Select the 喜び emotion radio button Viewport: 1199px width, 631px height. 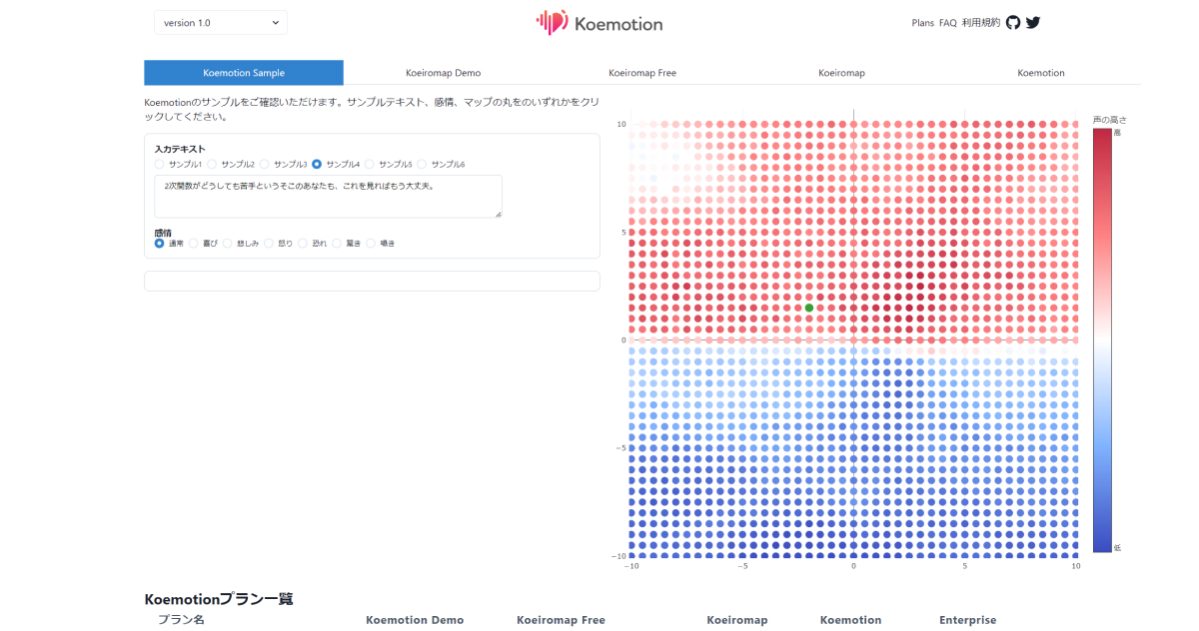point(193,243)
